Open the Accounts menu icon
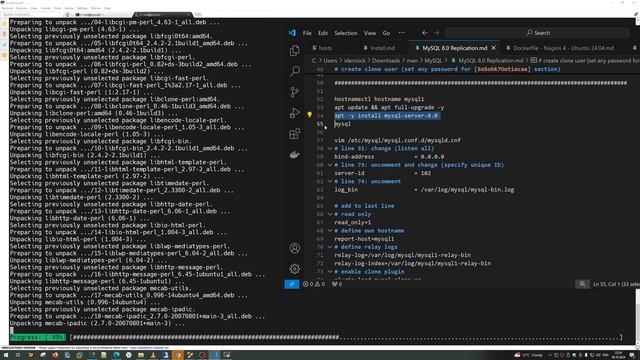The width and height of the screenshot is (640, 360). pos(294,248)
